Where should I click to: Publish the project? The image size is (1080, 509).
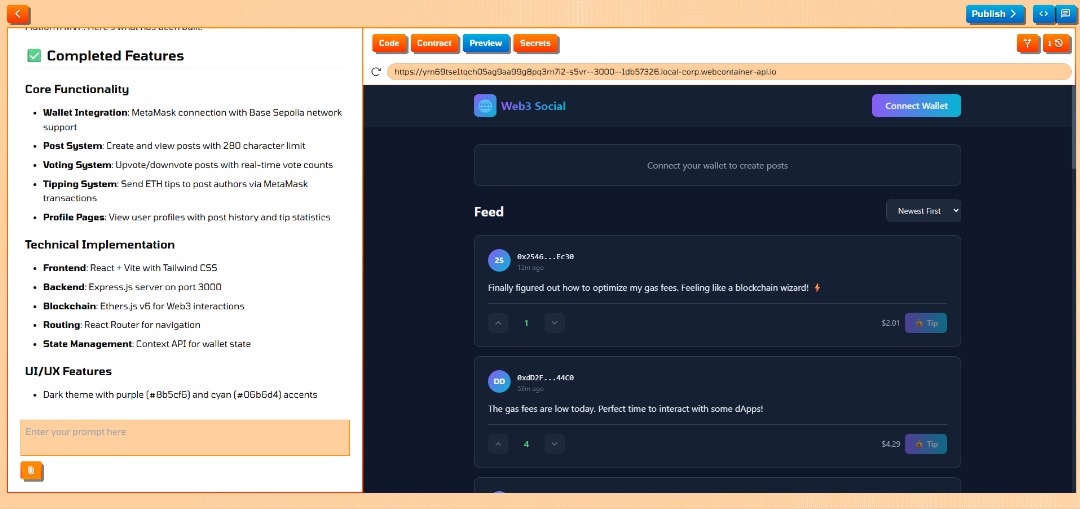(x=995, y=14)
